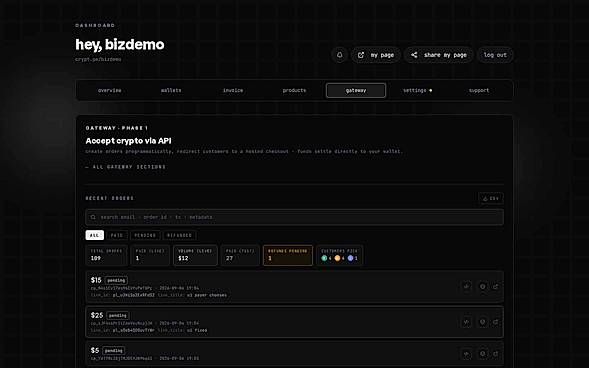The width and height of the screenshot is (589, 368).
Task: Click the leftmost action icon on the $25 order
Action: click(x=466, y=322)
